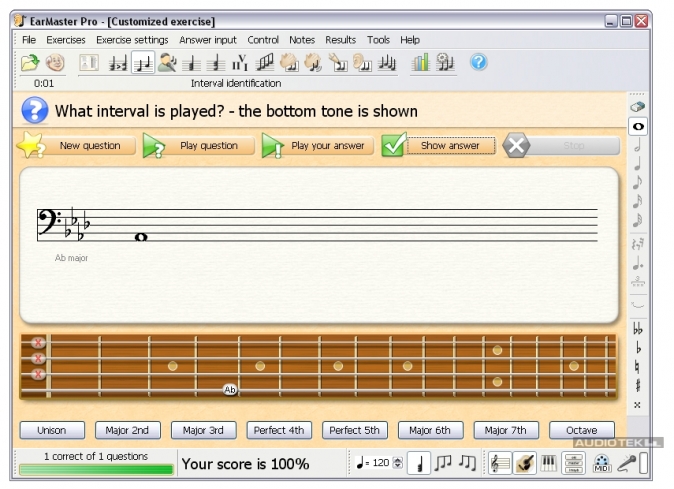The width and height of the screenshot is (674, 489).
Task: Open the Control menu
Action: (x=263, y=40)
